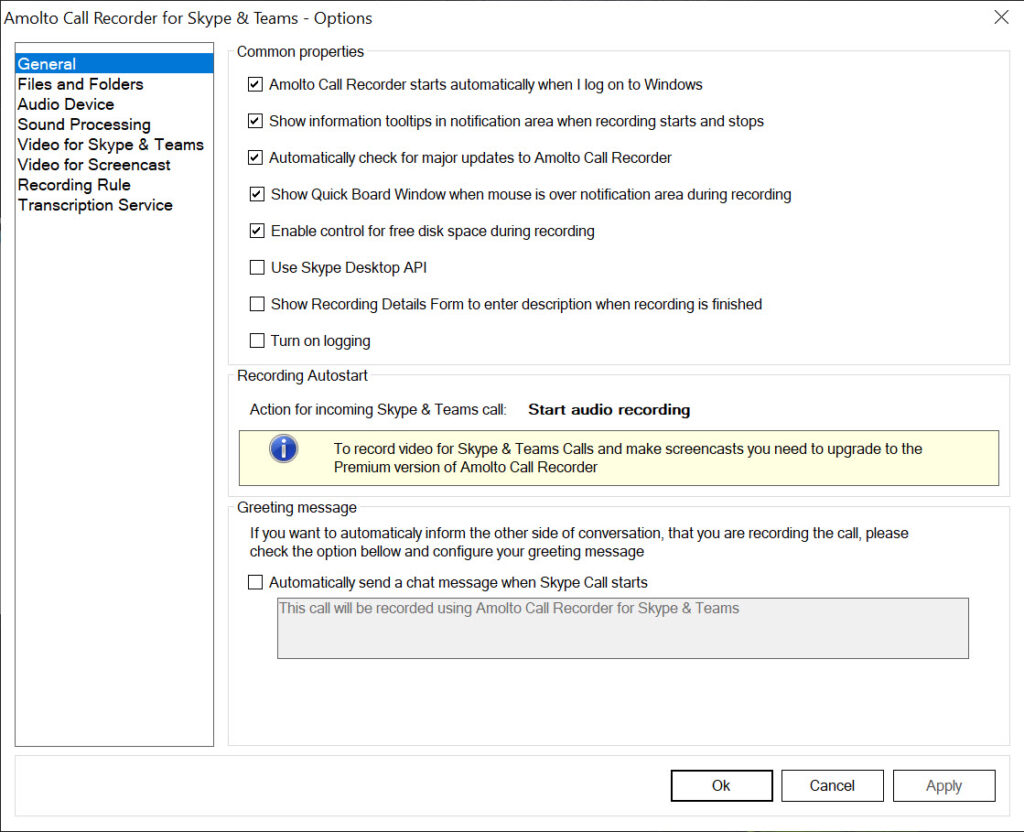
Task: Disable automatic start on Windows logon
Action: 255,84
